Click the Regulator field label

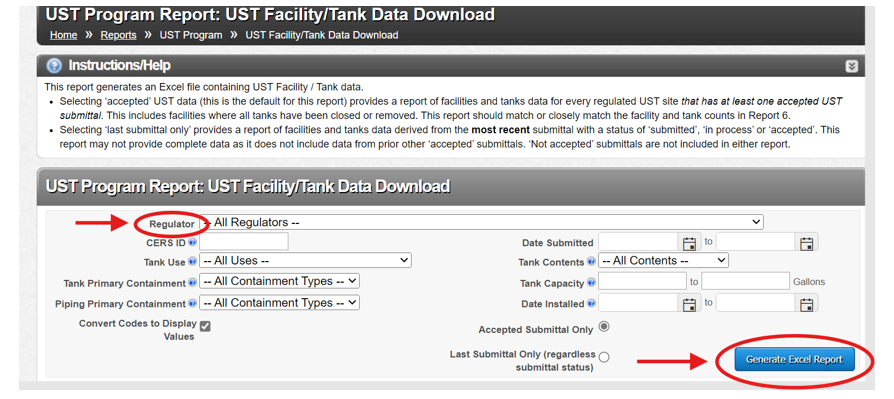tap(172, 224)
